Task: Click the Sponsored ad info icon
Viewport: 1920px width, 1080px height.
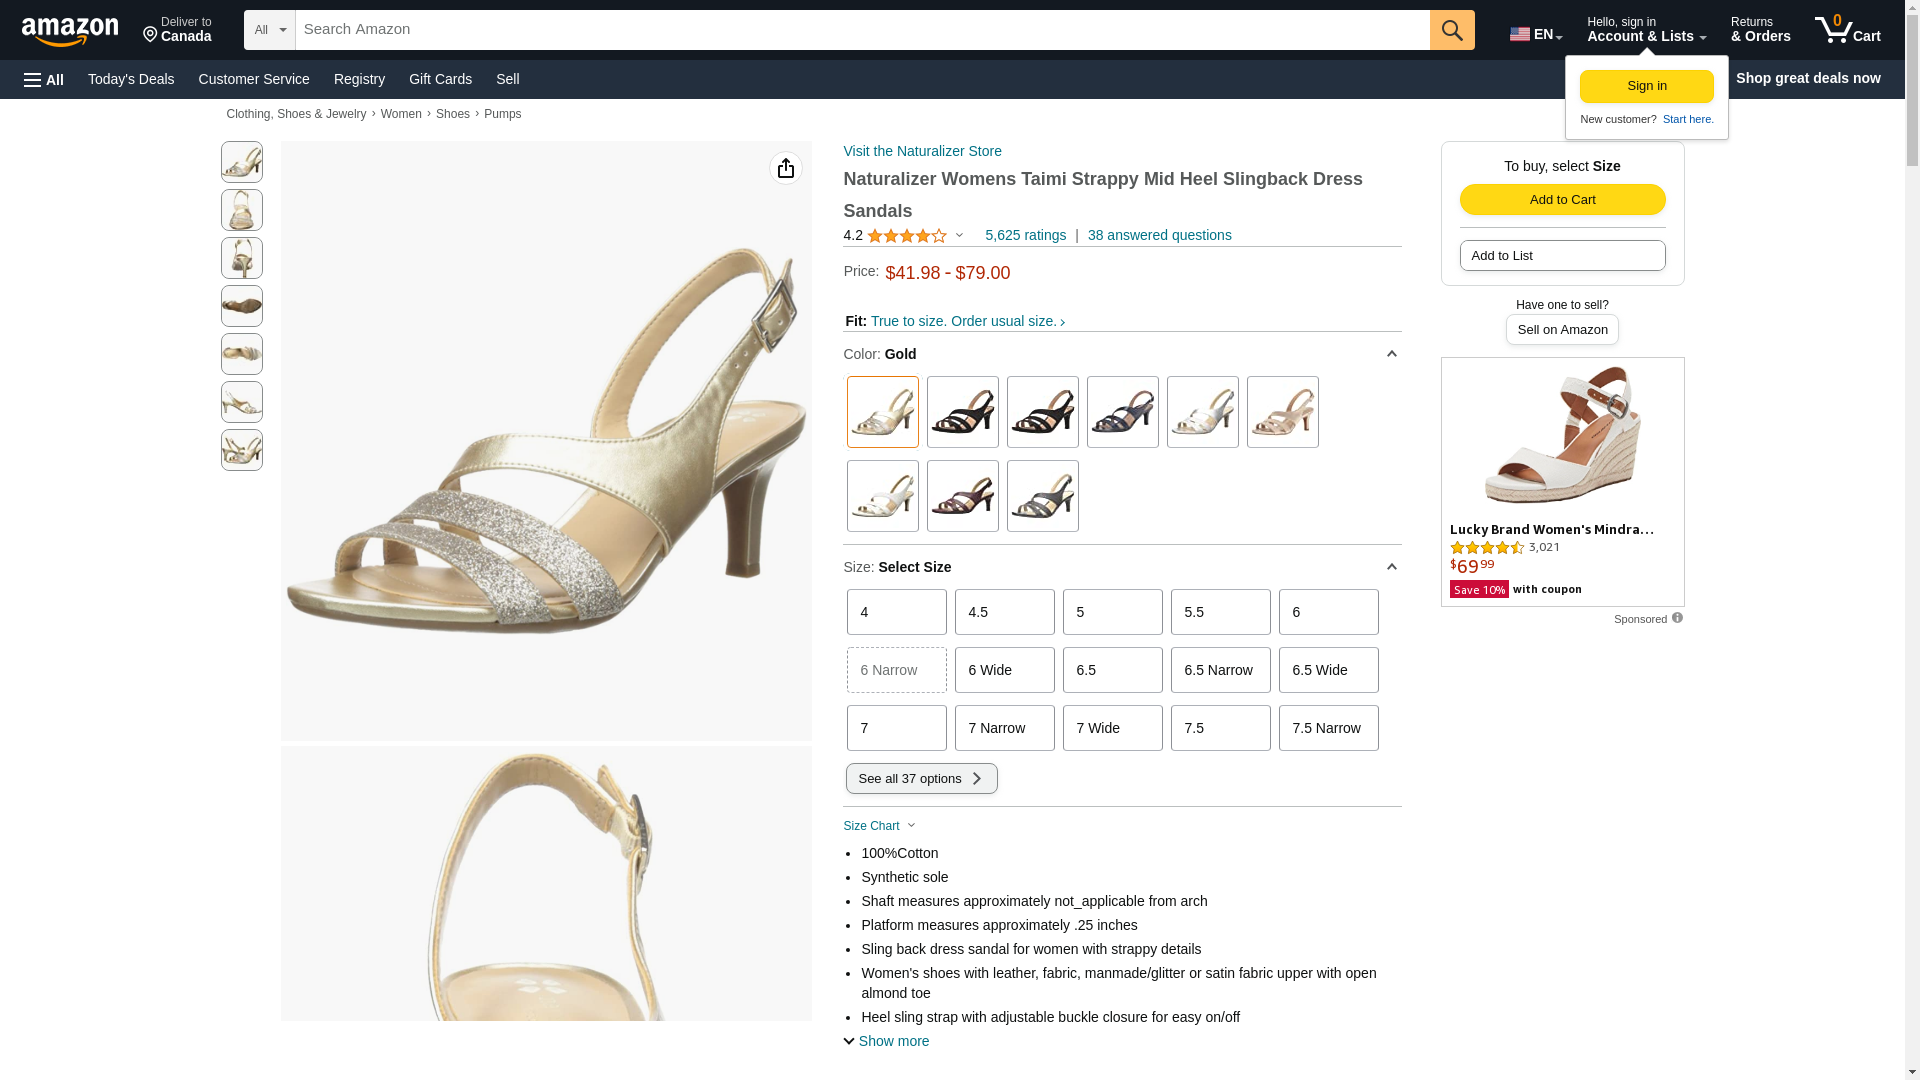Action: 1677,618
